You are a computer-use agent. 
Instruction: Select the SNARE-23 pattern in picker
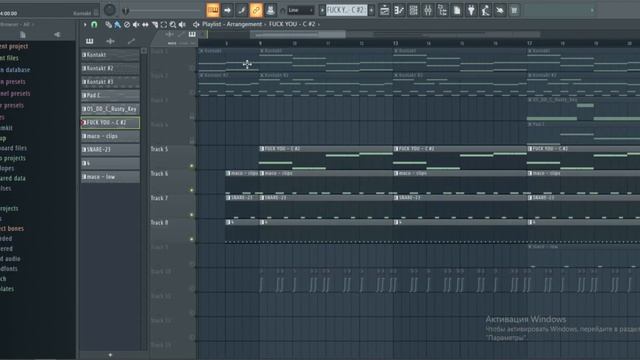(x=110, y=149)
